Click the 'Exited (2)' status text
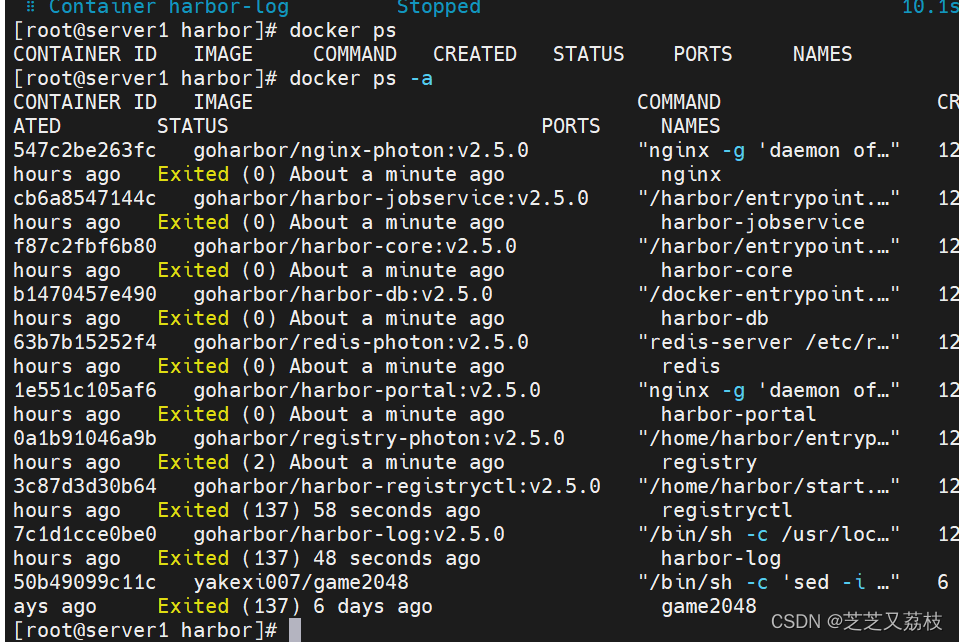959x642 pixels. click(205, 462)
